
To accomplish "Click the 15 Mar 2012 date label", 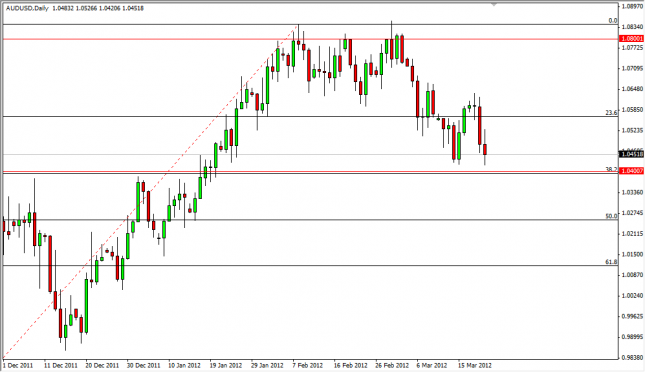I will click(x=475, y=365).
